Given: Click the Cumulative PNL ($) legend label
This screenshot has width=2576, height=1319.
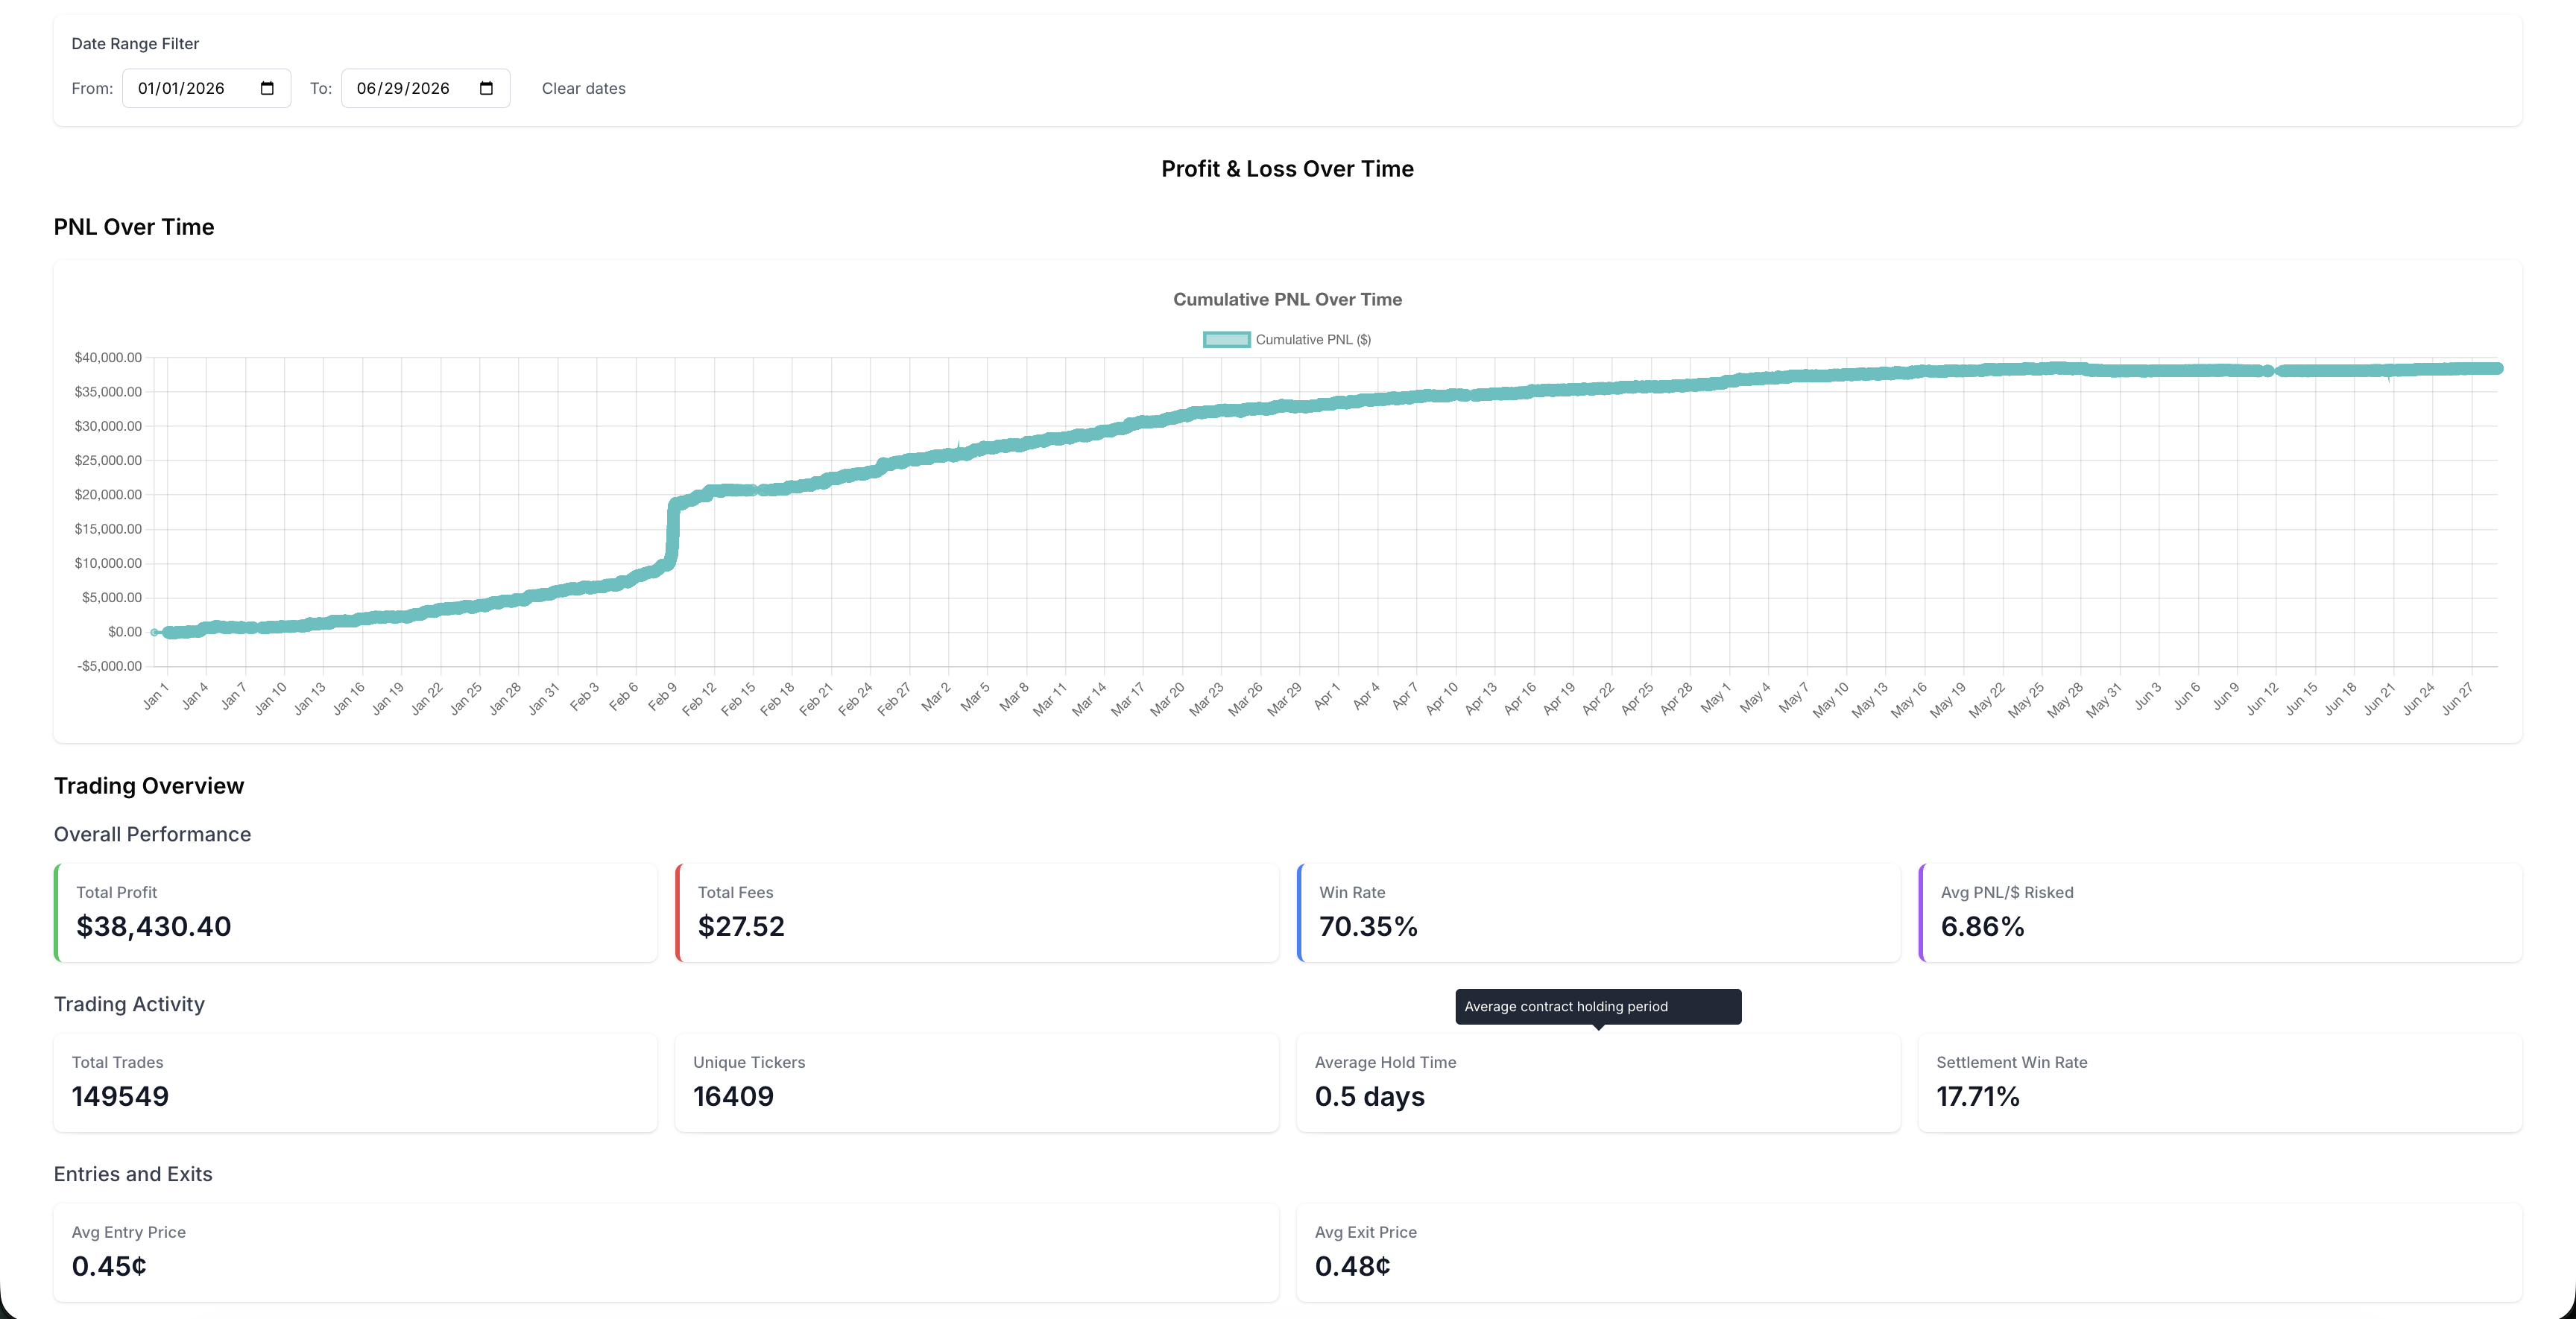Looking at the screenshot, I should point(1312,340).
